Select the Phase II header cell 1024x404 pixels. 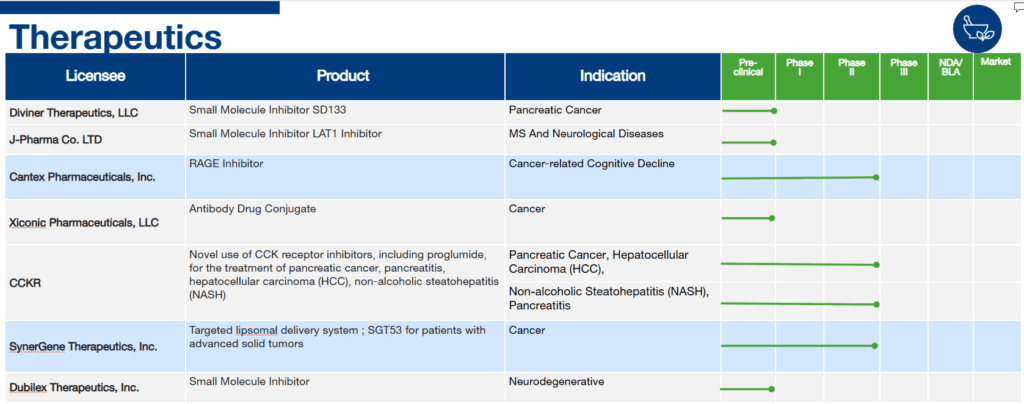pos(852,76)
